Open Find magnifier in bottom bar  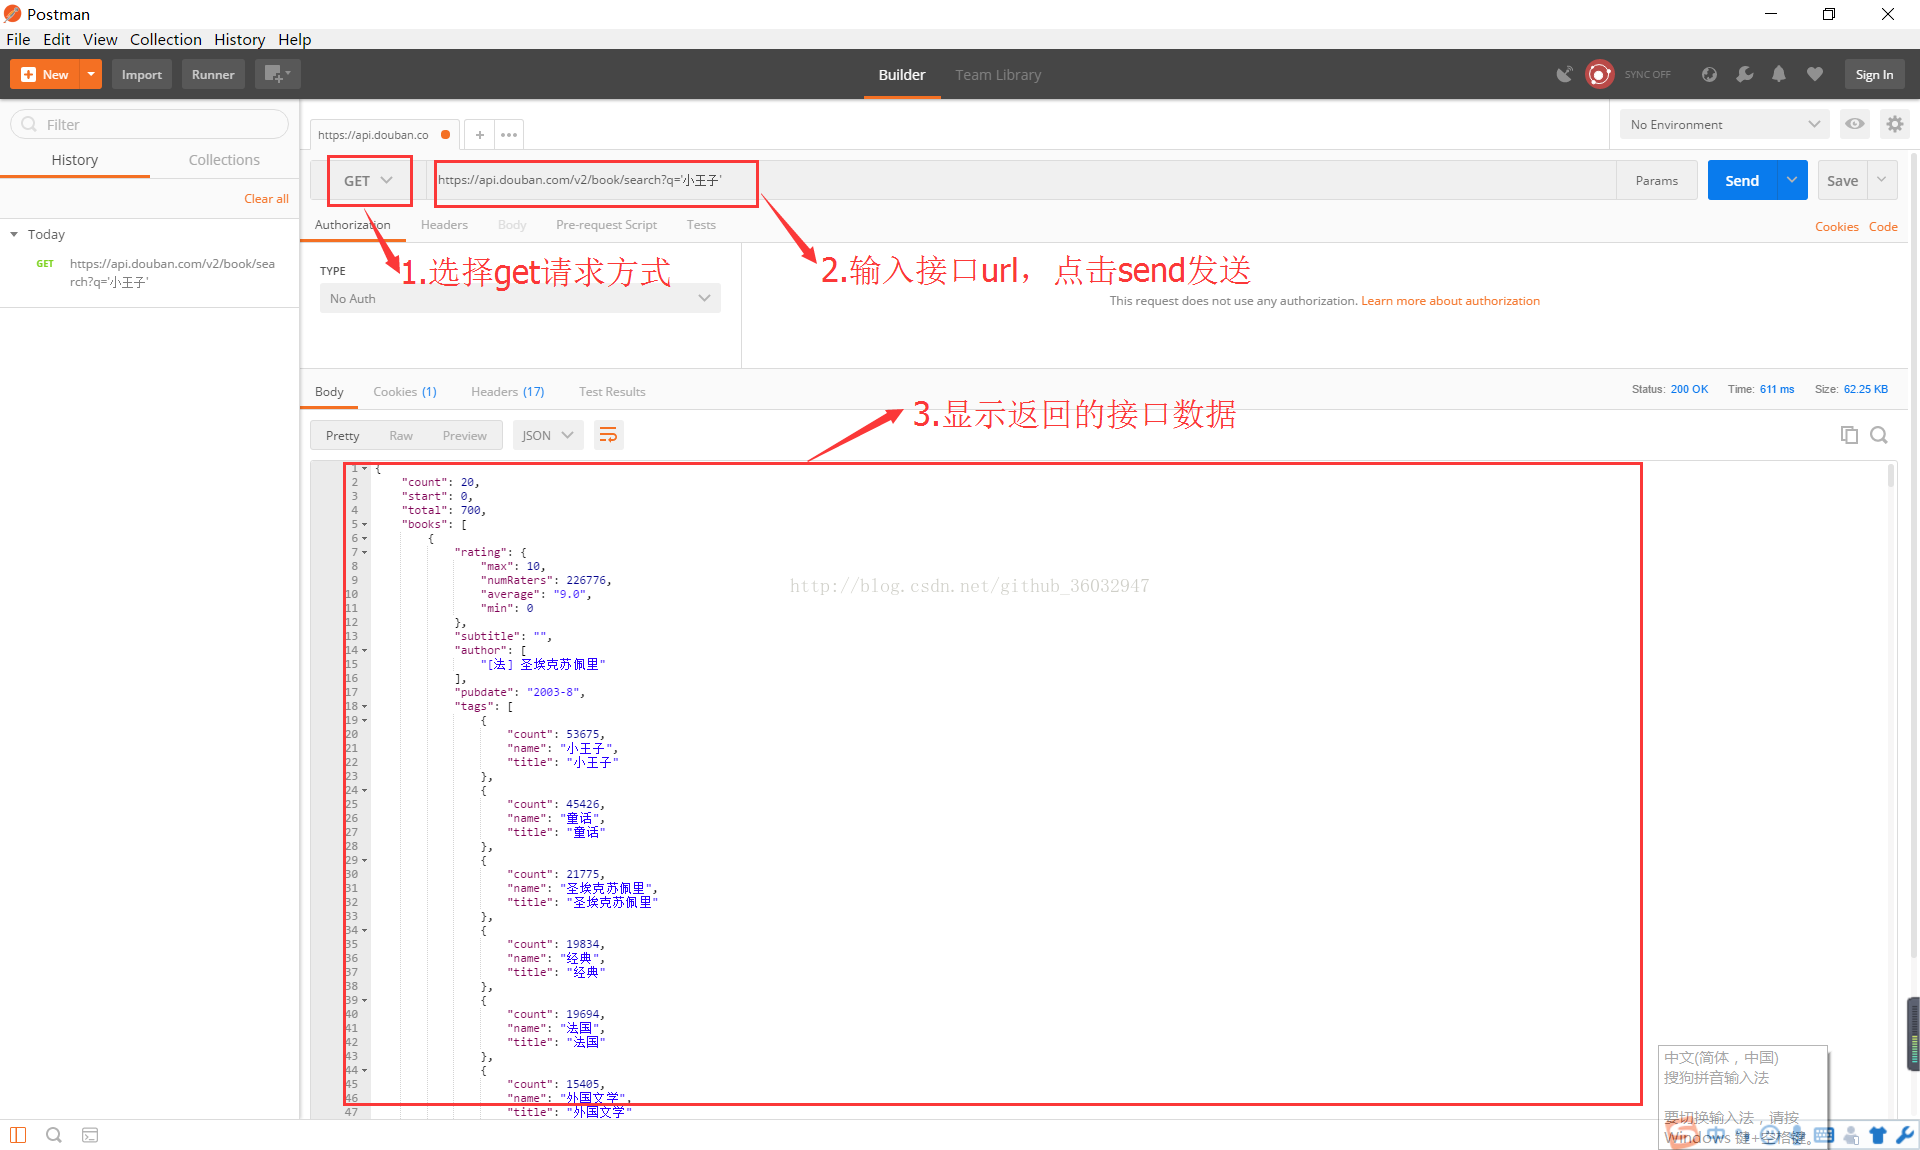click(54, 1135)
